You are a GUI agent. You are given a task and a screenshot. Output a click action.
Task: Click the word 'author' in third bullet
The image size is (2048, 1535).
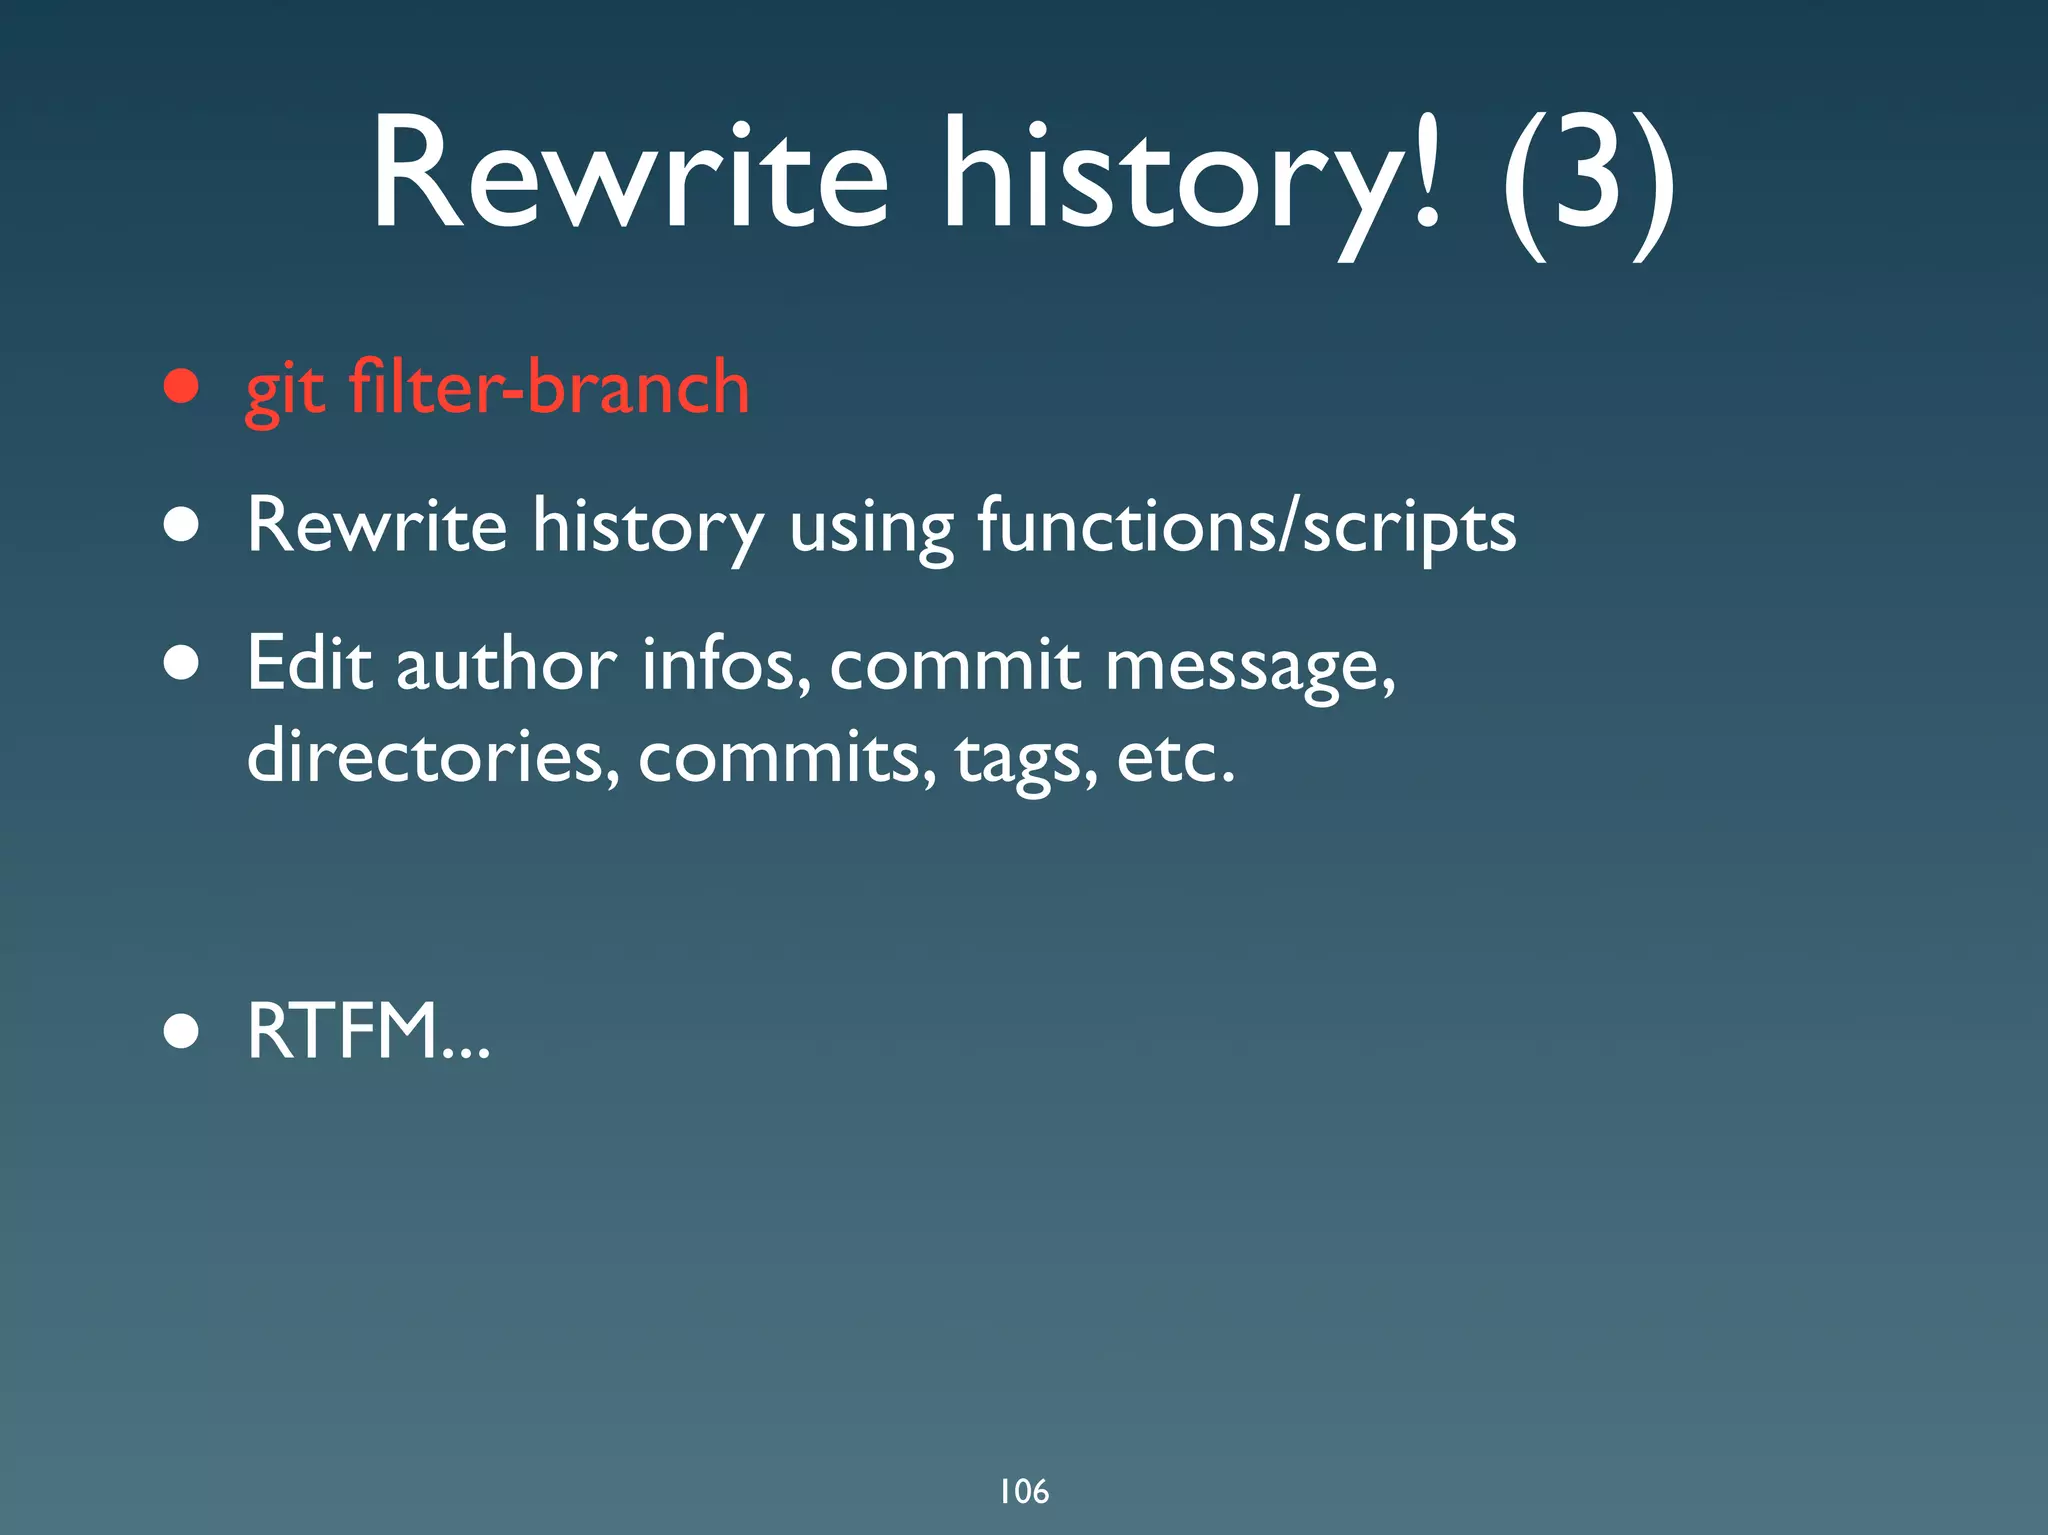(x=506, y=664)
